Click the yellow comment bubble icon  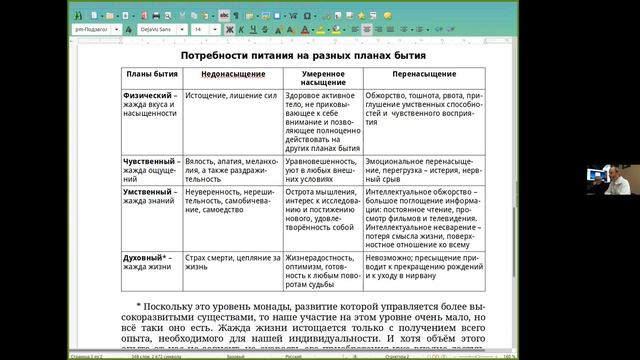tap(388, 16)
